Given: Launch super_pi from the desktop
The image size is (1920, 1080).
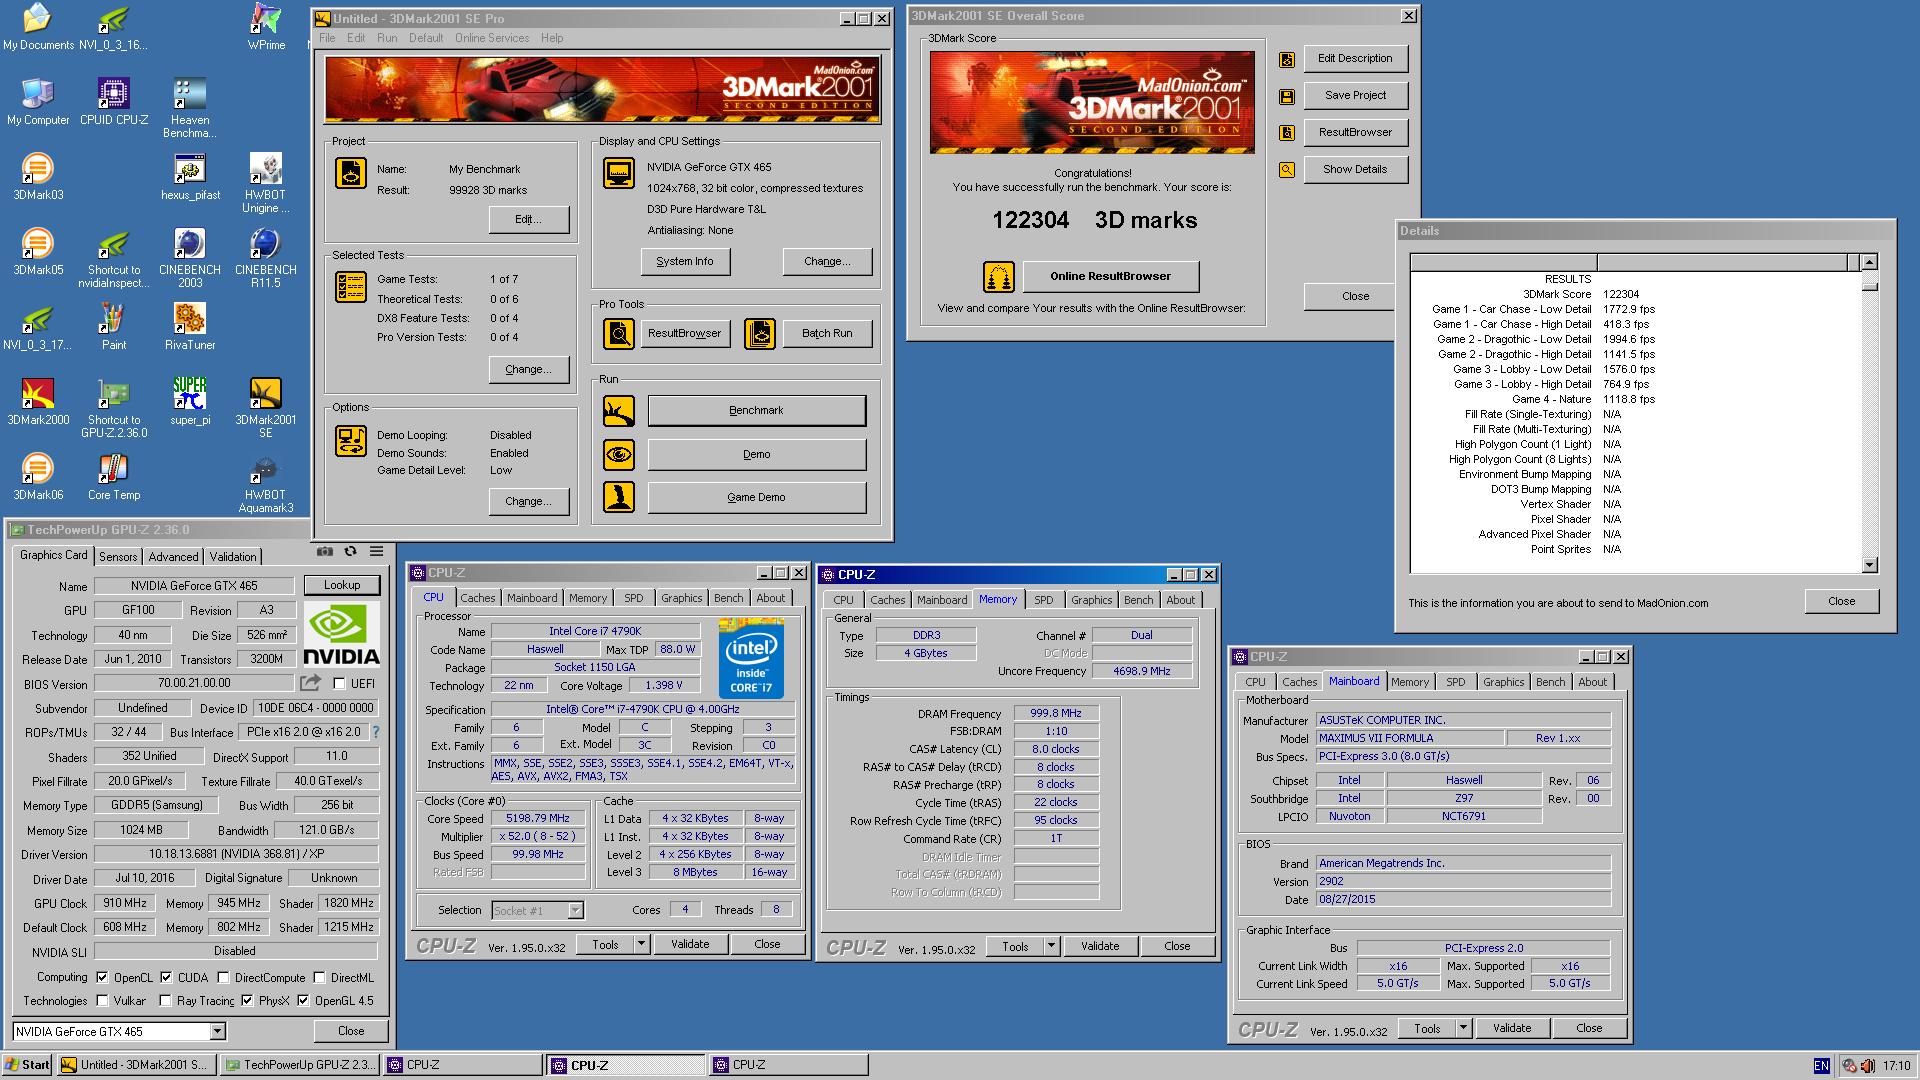Looking at the screenshot, I should [190, 402].
